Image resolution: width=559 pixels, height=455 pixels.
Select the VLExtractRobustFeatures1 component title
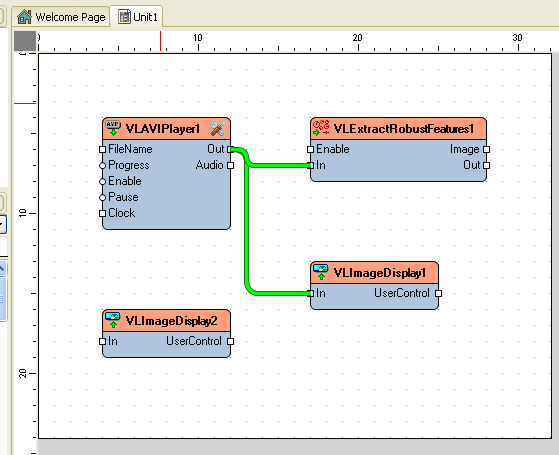click(x=404, y=128)
